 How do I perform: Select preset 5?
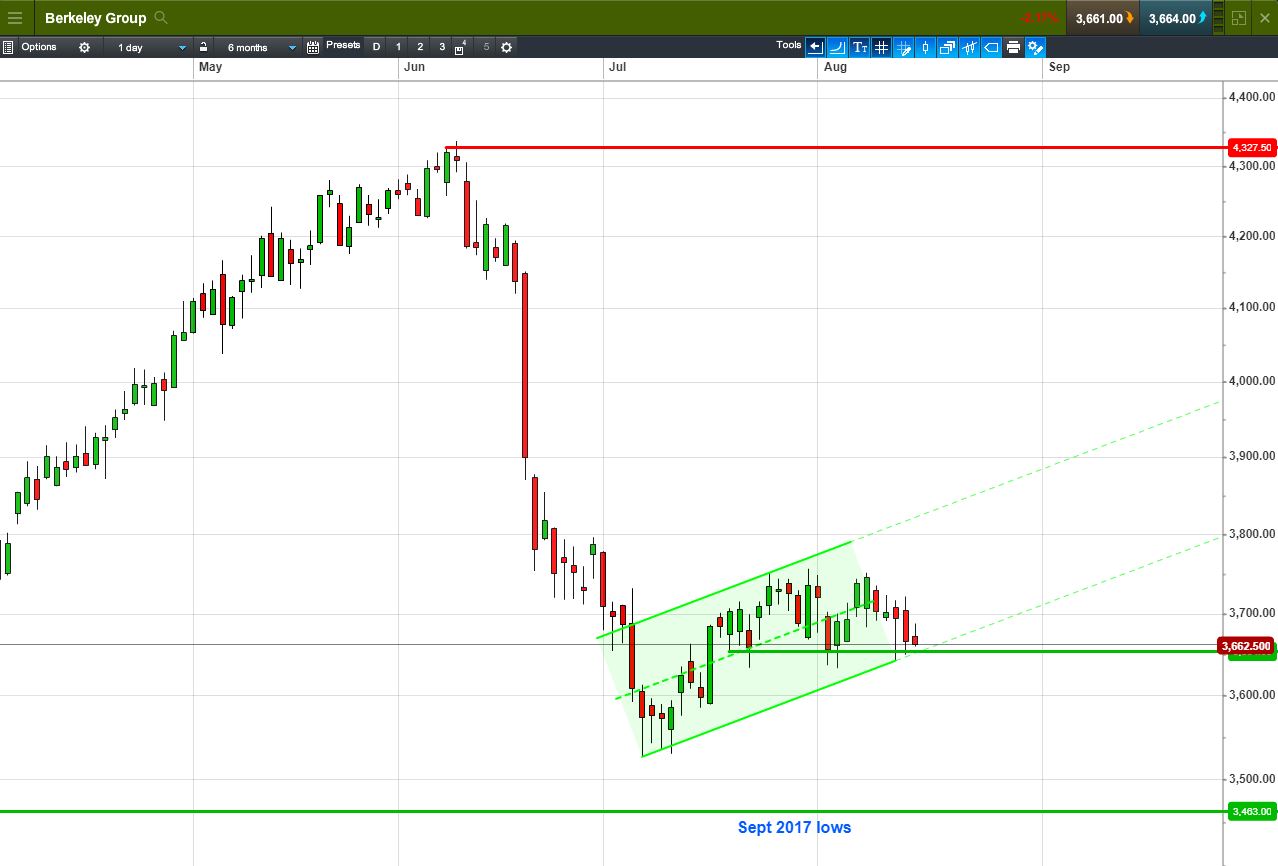(486, 47)
